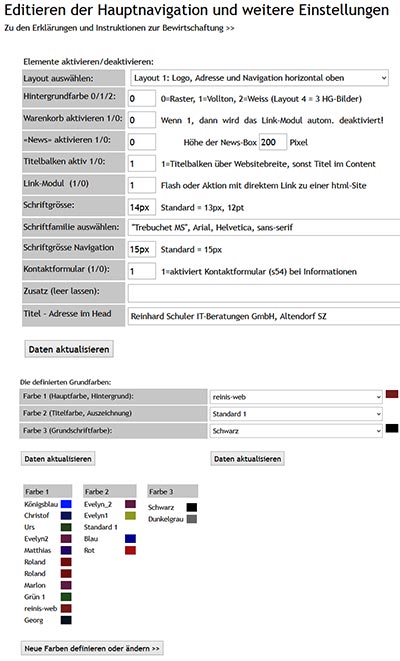Click Daten aktualisieren below the settings table
The height and width of the screenshot is (661, 400).
point(69,349)
